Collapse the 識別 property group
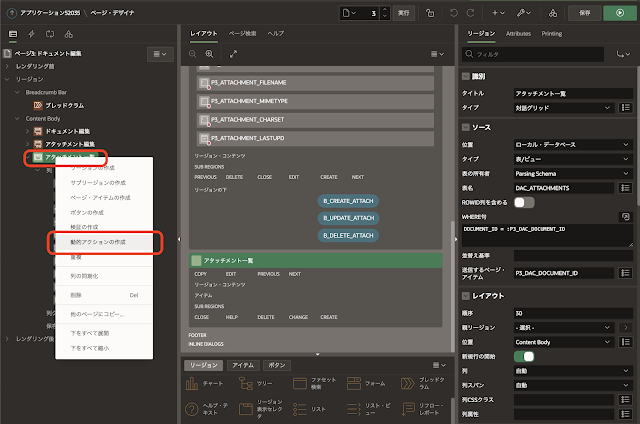640x424 pixels. 466,76
